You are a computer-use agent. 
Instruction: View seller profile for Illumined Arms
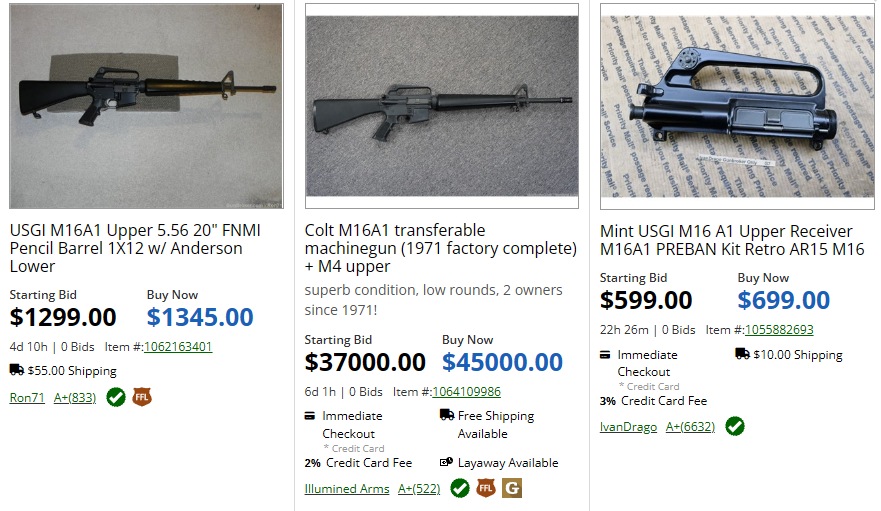click(347, 488)
